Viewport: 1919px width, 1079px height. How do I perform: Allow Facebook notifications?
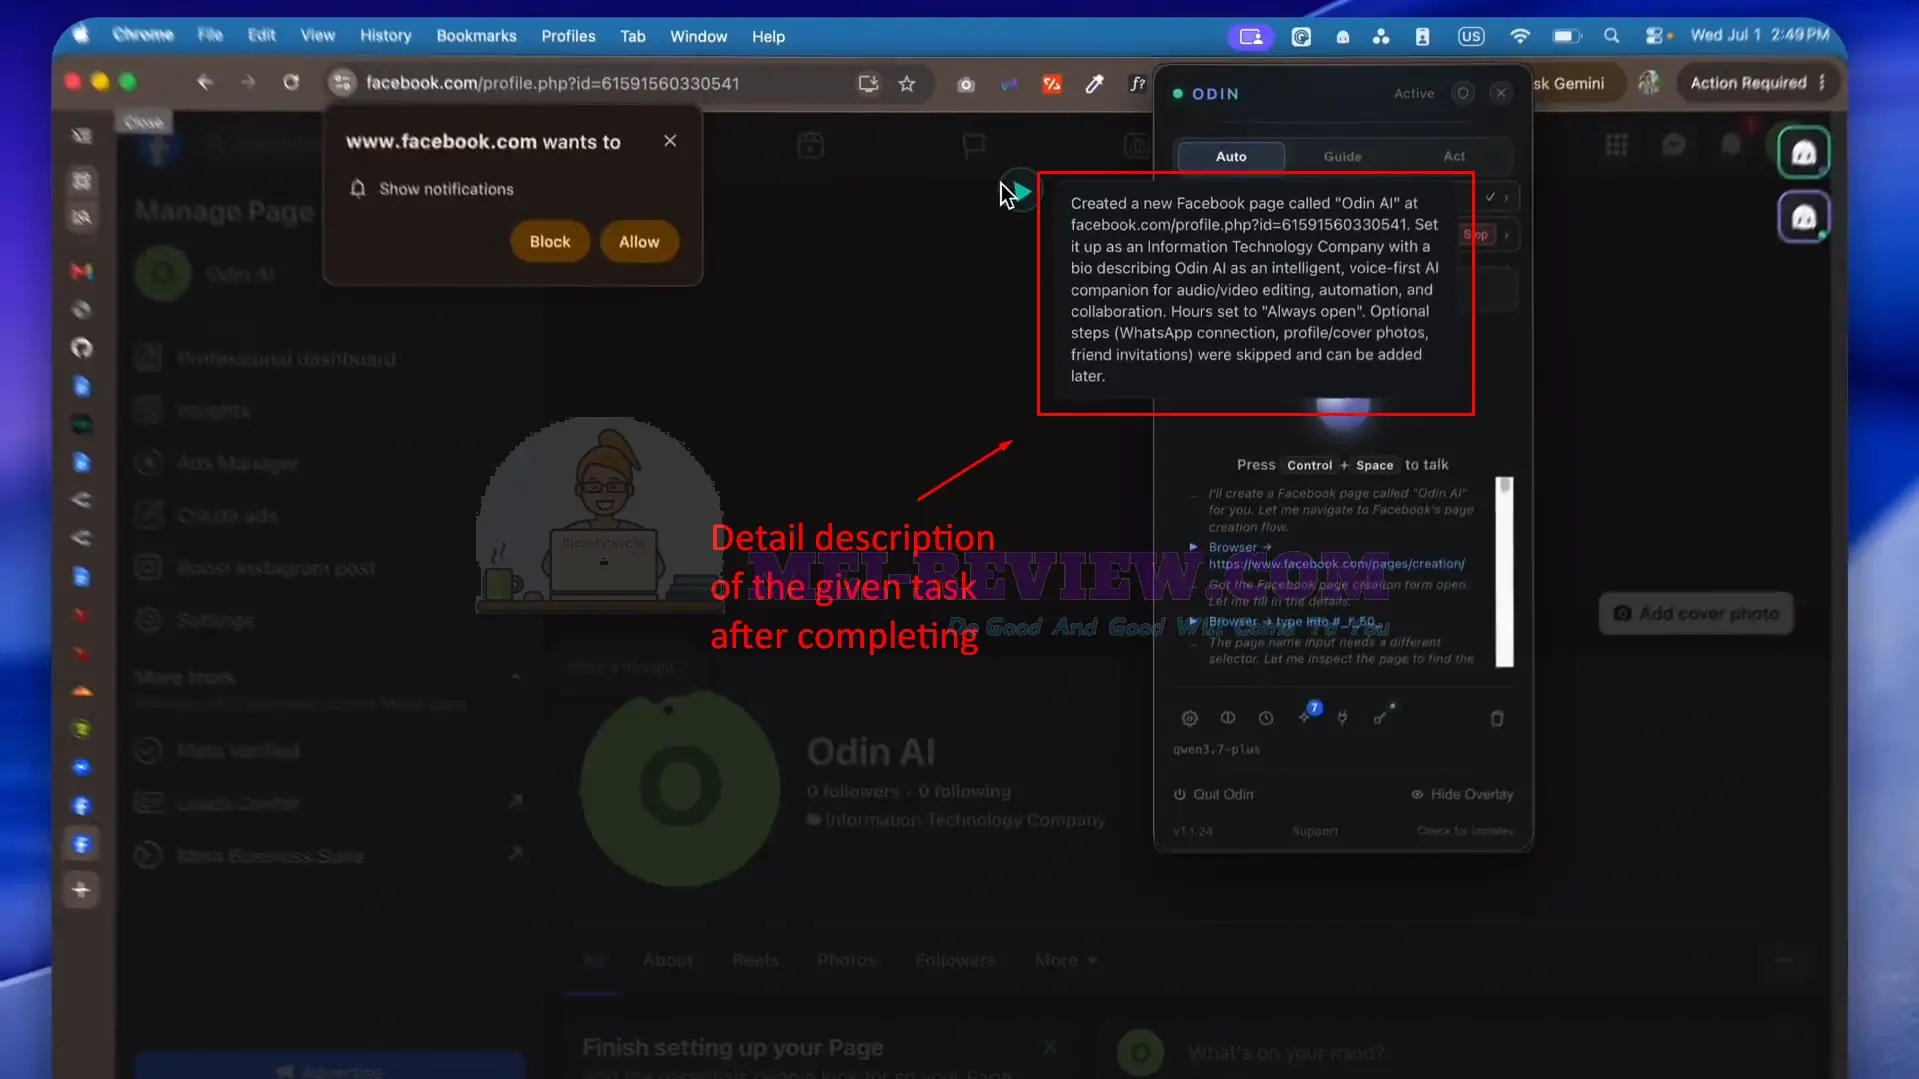tap(639, 242)
